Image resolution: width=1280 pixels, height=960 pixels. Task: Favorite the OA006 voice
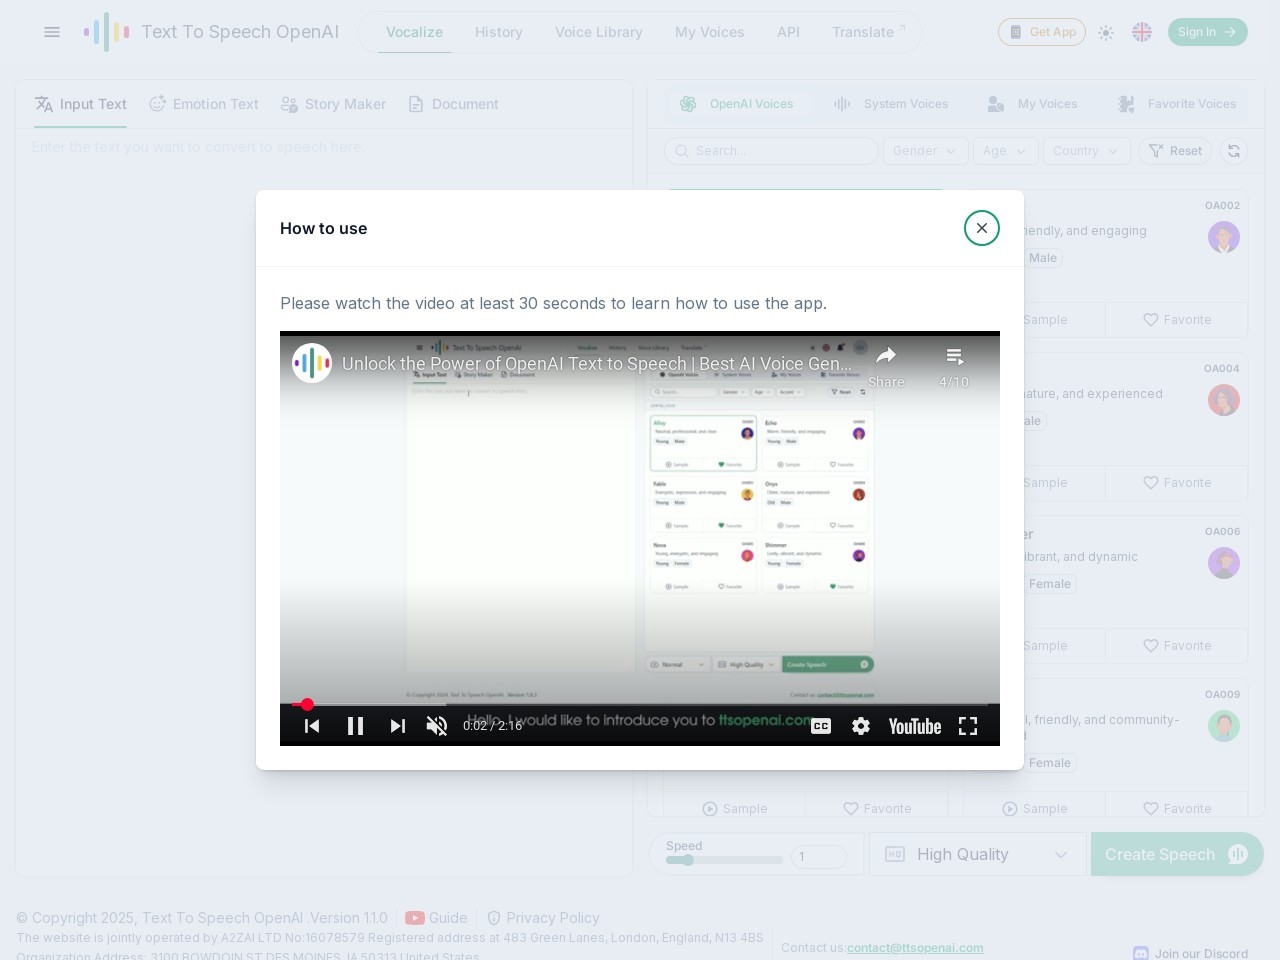click(x=1177, y=646)
